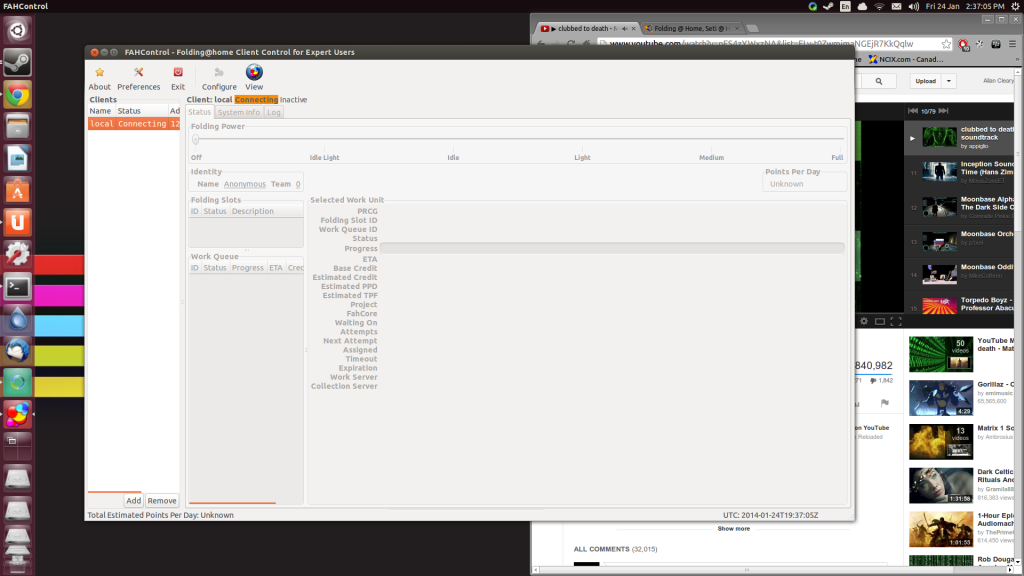Open the Gorillaz suggested video thumbnail
This screenshot has height=576, width=1024.
pos(940,398)
